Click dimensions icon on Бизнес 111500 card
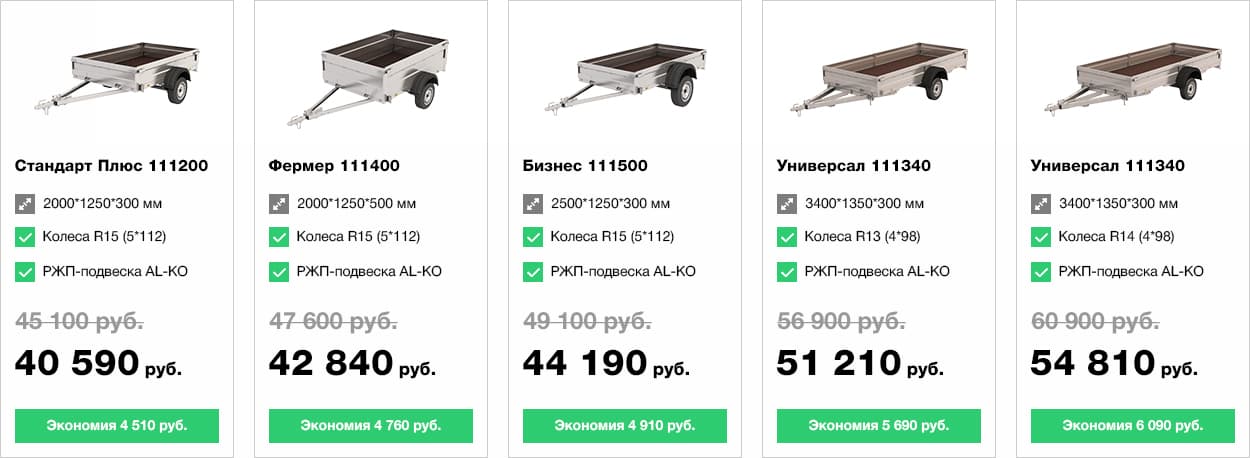The height and width of the screenshot is (458, 1250). click(533, 204)
